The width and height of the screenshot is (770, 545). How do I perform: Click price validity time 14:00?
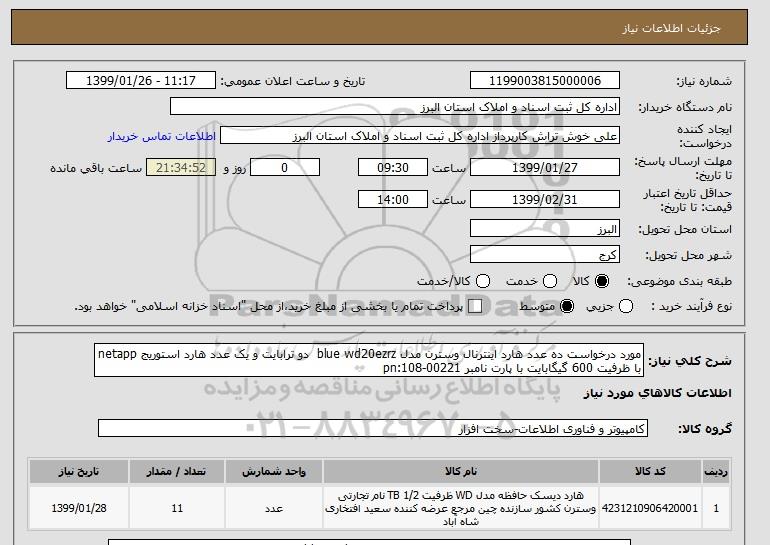[x=393, y=199]
